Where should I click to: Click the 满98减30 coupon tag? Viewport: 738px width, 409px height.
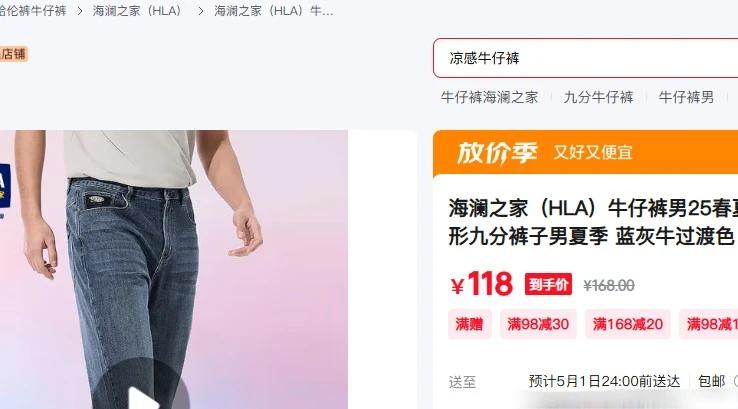pos(538,324)
